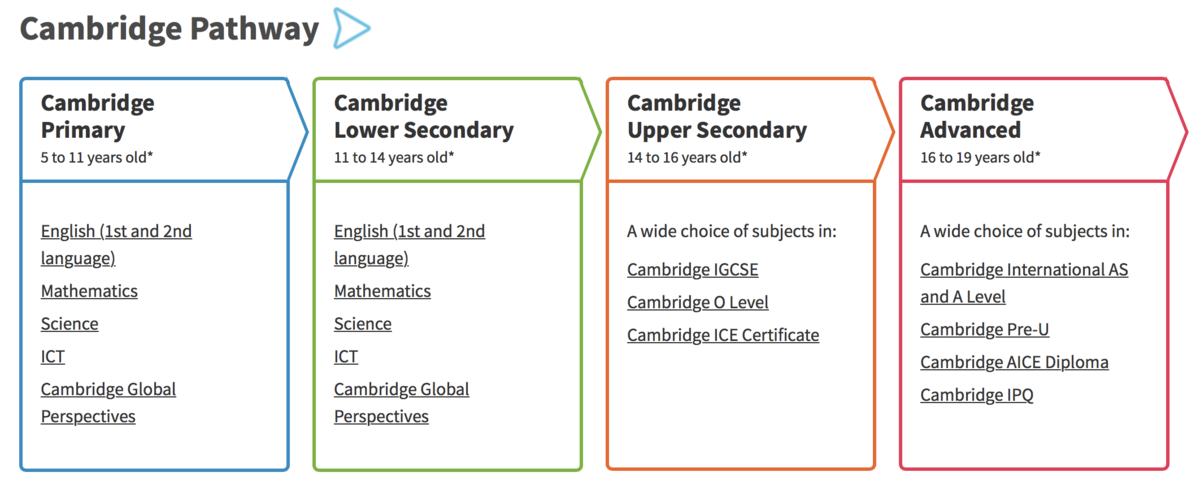Viewport: 1200px width, 481px height.
Task: Click the Cambridge Pre-U link
Action: point(985,329)
